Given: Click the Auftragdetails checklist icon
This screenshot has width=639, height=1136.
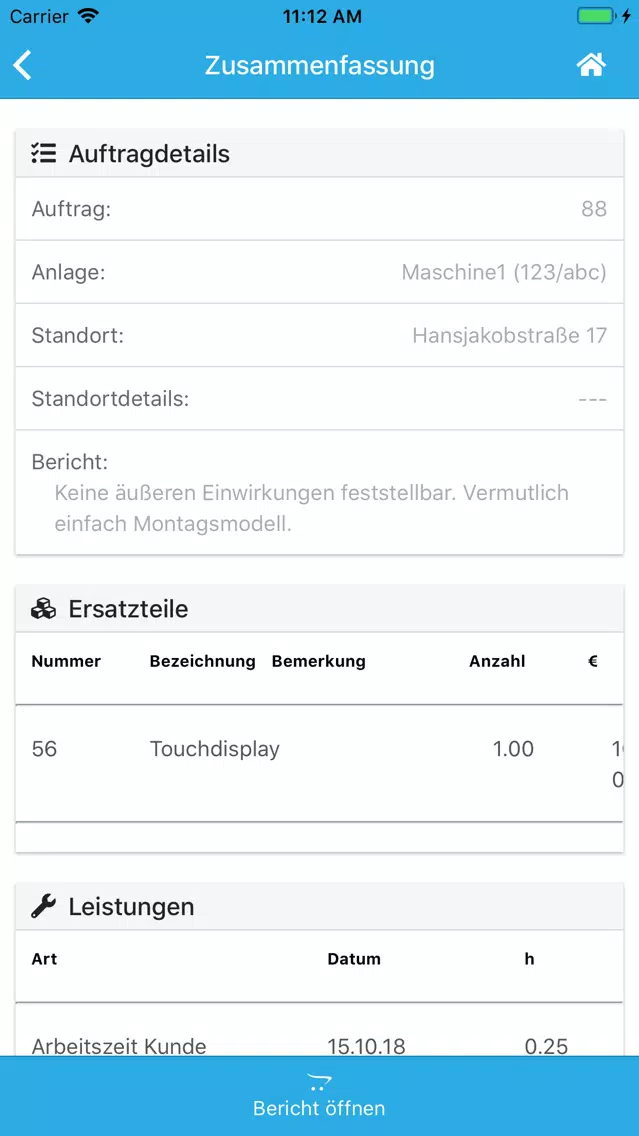Looking at the screenshot, I should pyautogui.click(x=43, y=154).
